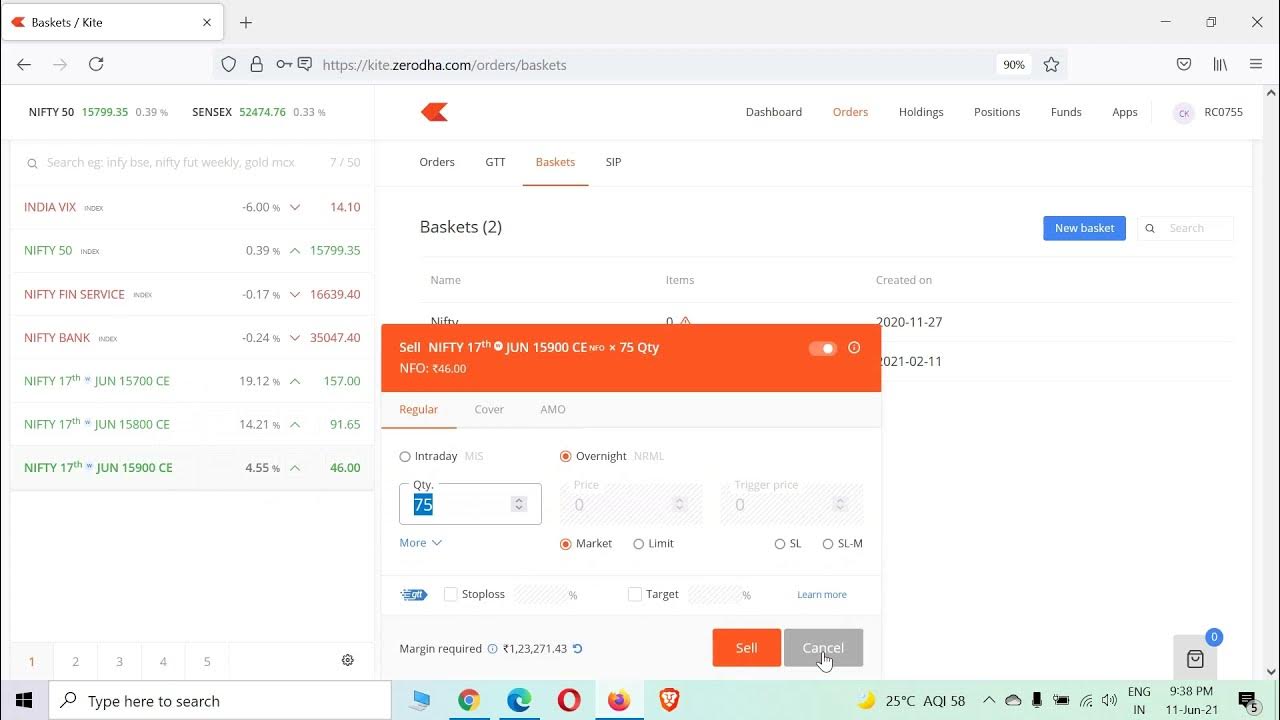Open site security shield icon

click(x=229, y=65)
